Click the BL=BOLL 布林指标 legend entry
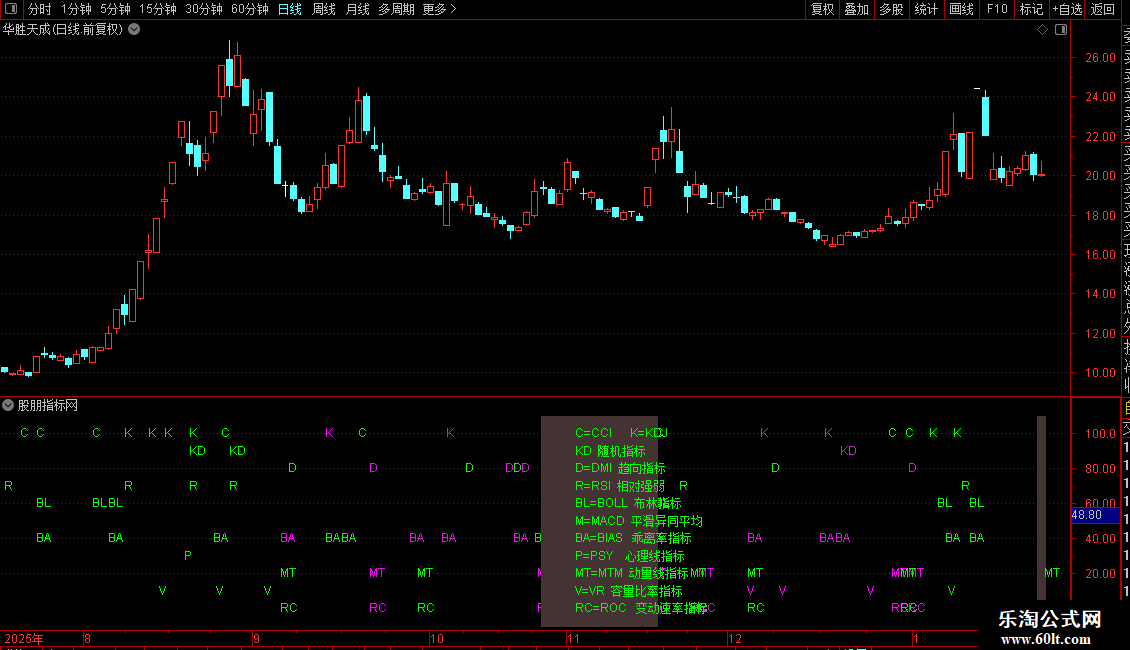Viewport: 1130px width, 650px height. click(628, 503)
